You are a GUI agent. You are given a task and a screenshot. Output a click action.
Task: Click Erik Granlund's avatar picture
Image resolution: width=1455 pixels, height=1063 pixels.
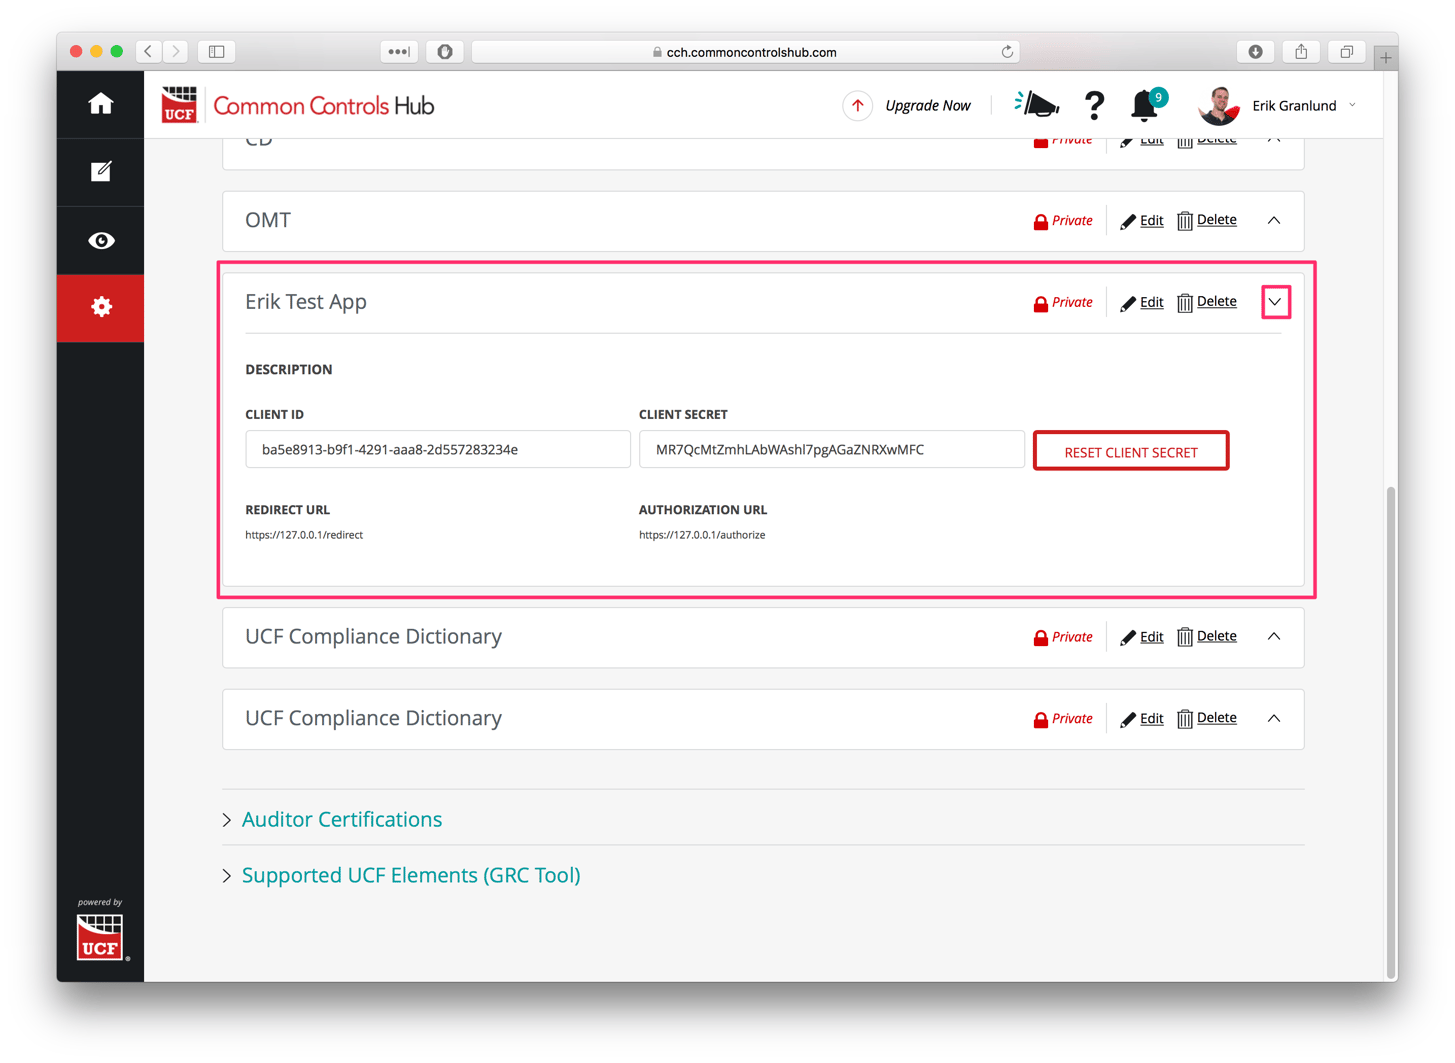coord(1218,105)
